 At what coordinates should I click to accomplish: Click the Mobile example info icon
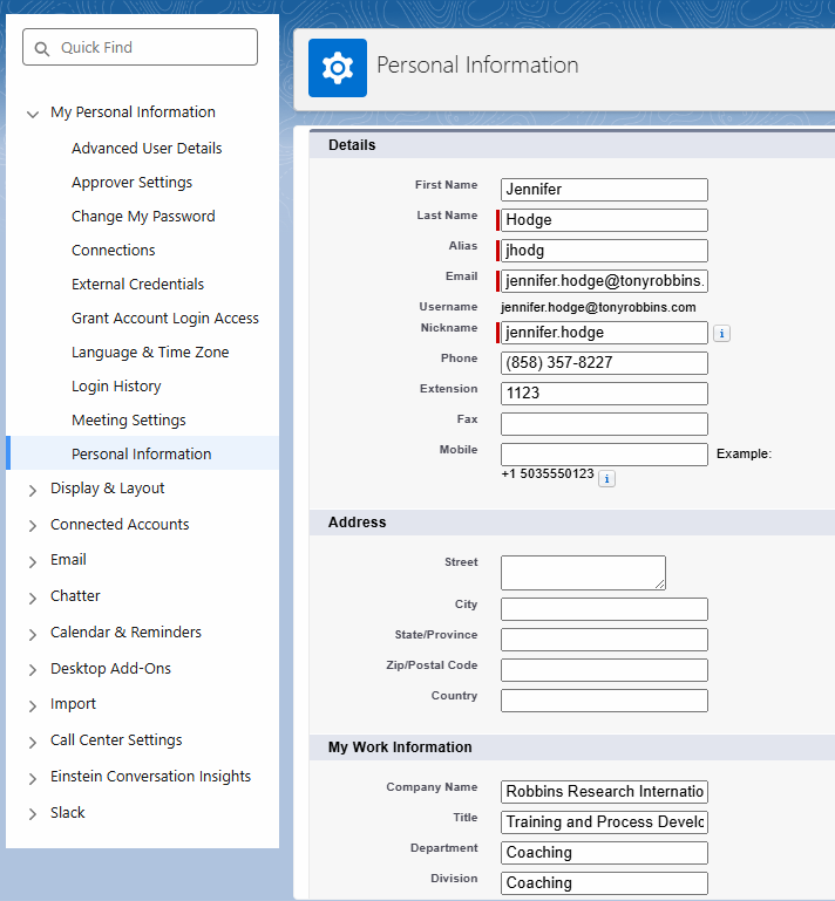[x=607, y=478]
